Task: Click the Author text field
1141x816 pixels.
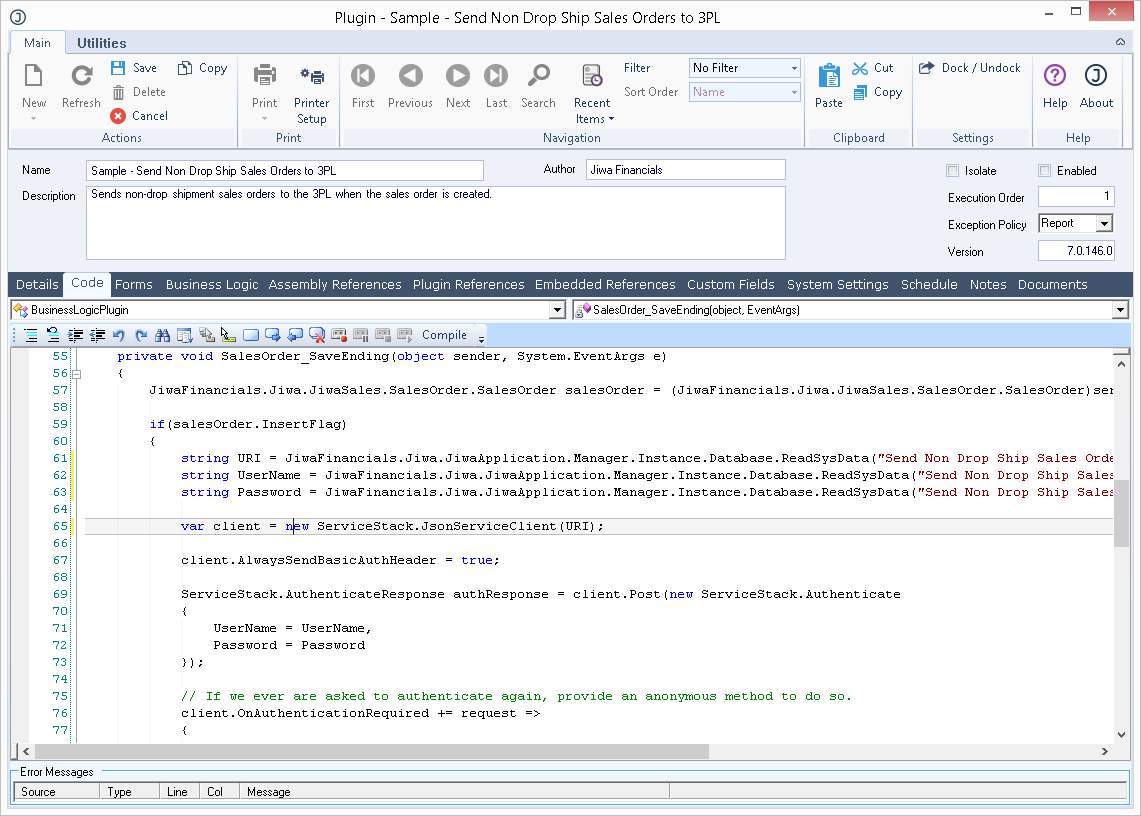Action: point(685,170)
